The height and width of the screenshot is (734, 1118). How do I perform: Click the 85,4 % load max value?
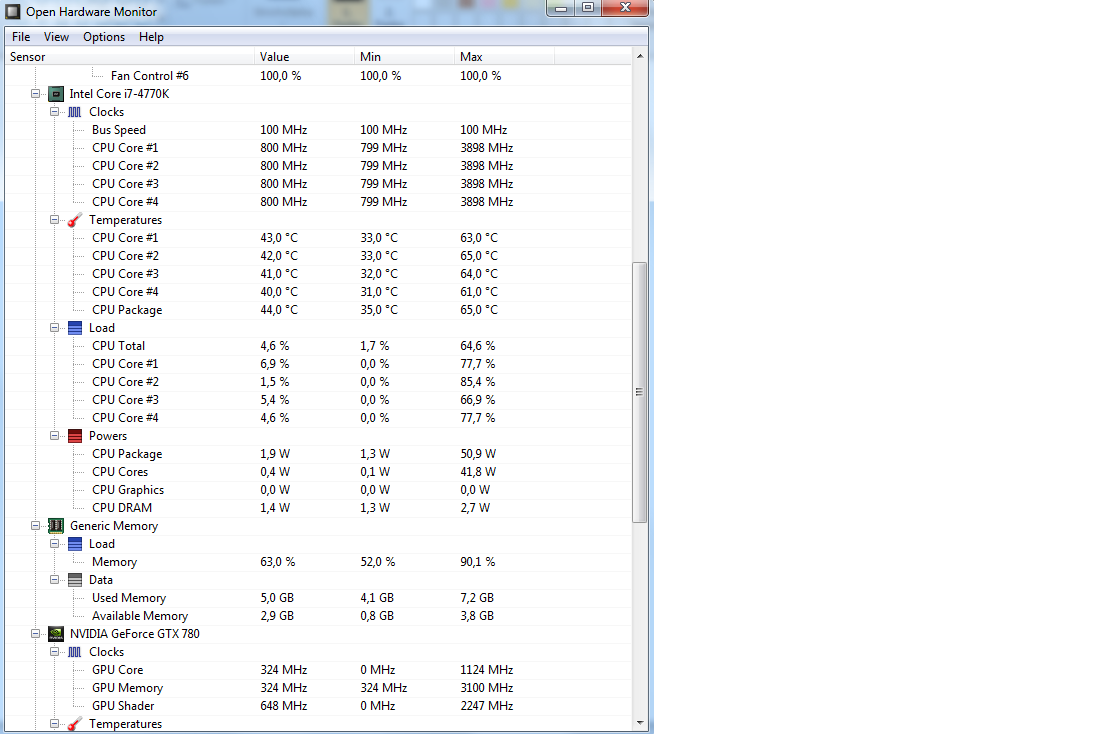click(x=478, y=382)
